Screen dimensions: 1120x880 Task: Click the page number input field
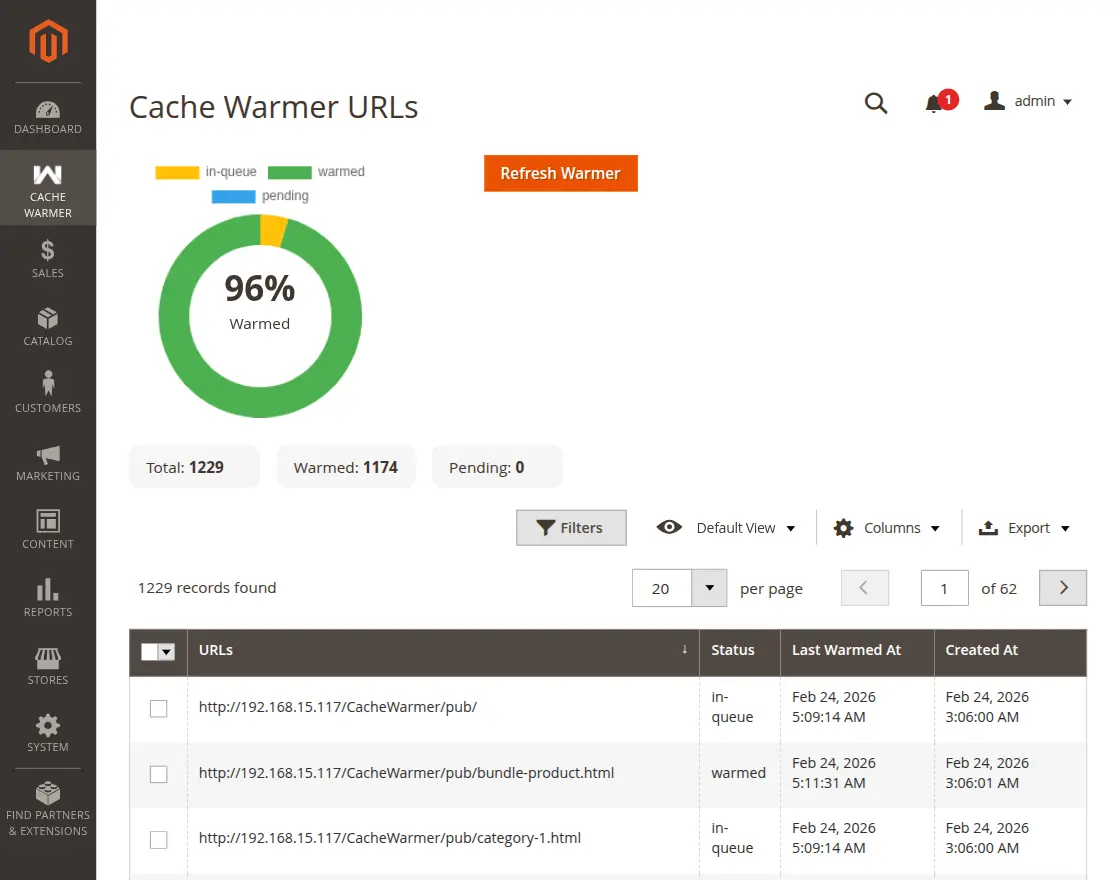[x=944, y=588]
